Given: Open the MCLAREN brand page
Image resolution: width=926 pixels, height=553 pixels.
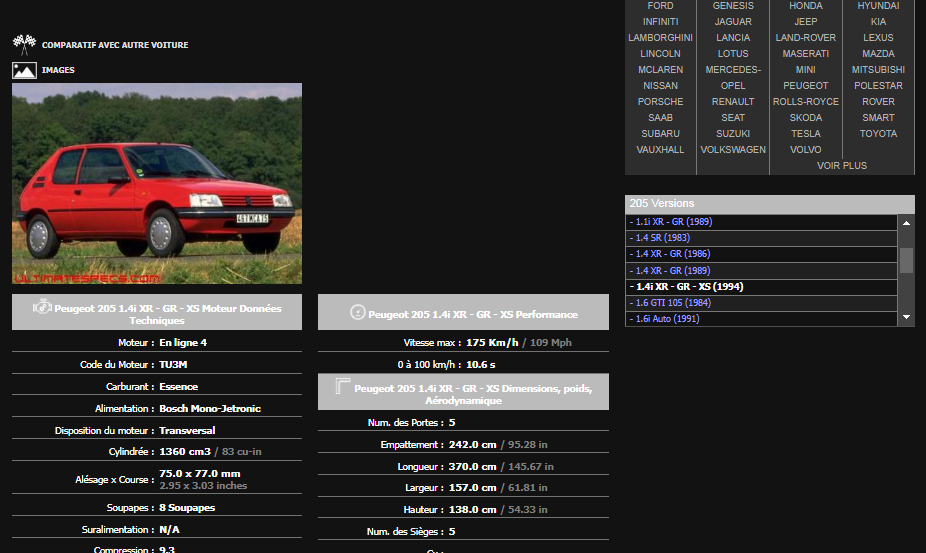Looking at the screenshot, I should point(660,70).
